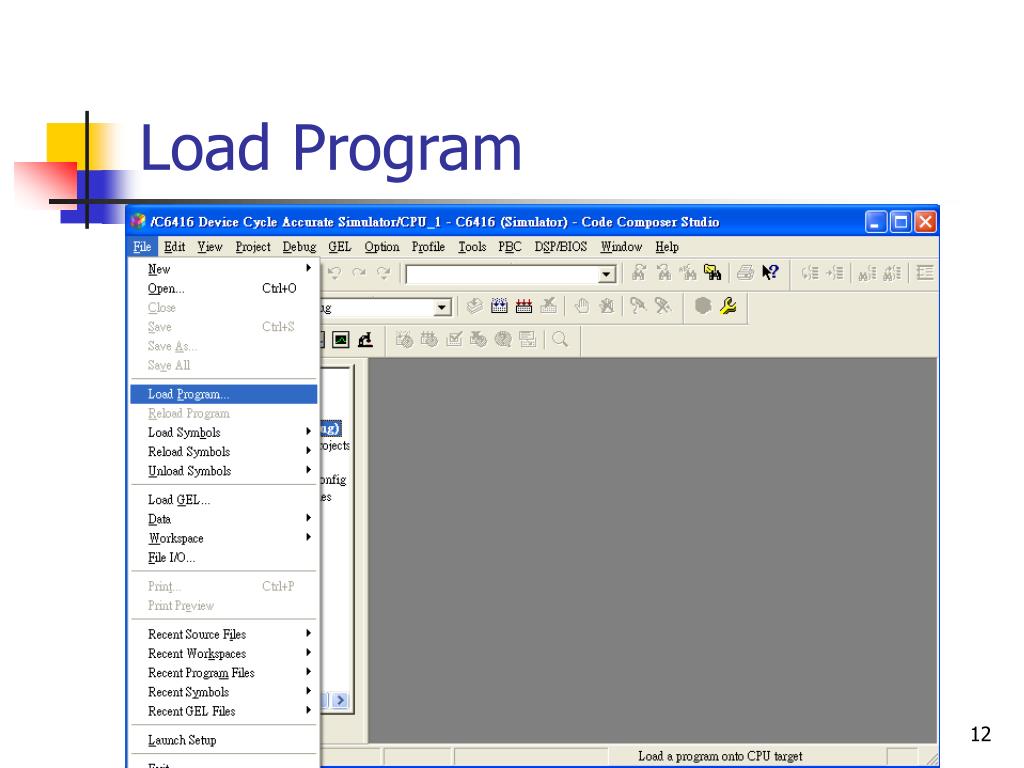Open the find text combo box dropdown
The width and height of the screenshot is (1024, 768).
pyautogui.click(x=607, y=274)
